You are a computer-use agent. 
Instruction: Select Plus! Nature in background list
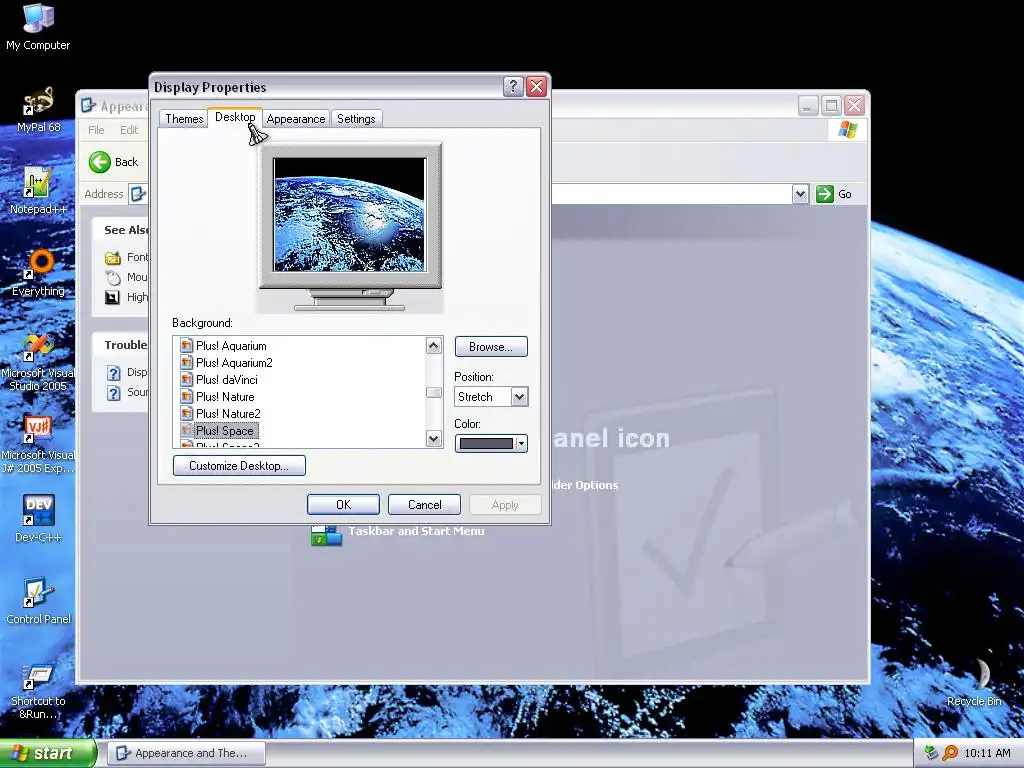pos(225,396)
